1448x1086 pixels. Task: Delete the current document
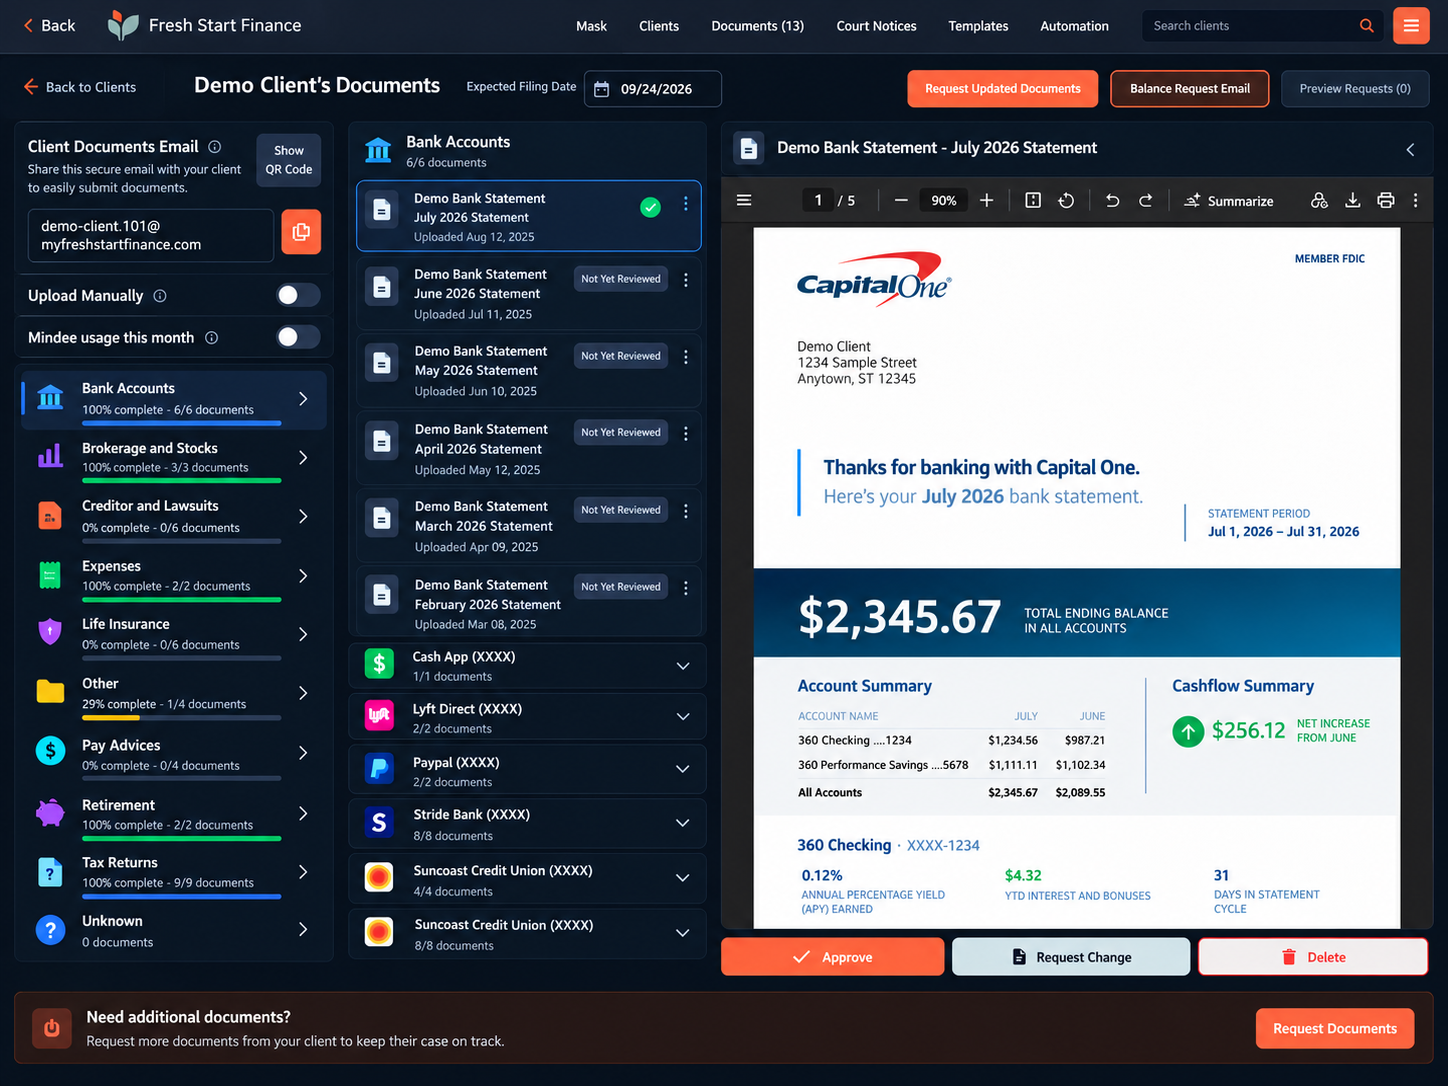[x=1313, y=957]
